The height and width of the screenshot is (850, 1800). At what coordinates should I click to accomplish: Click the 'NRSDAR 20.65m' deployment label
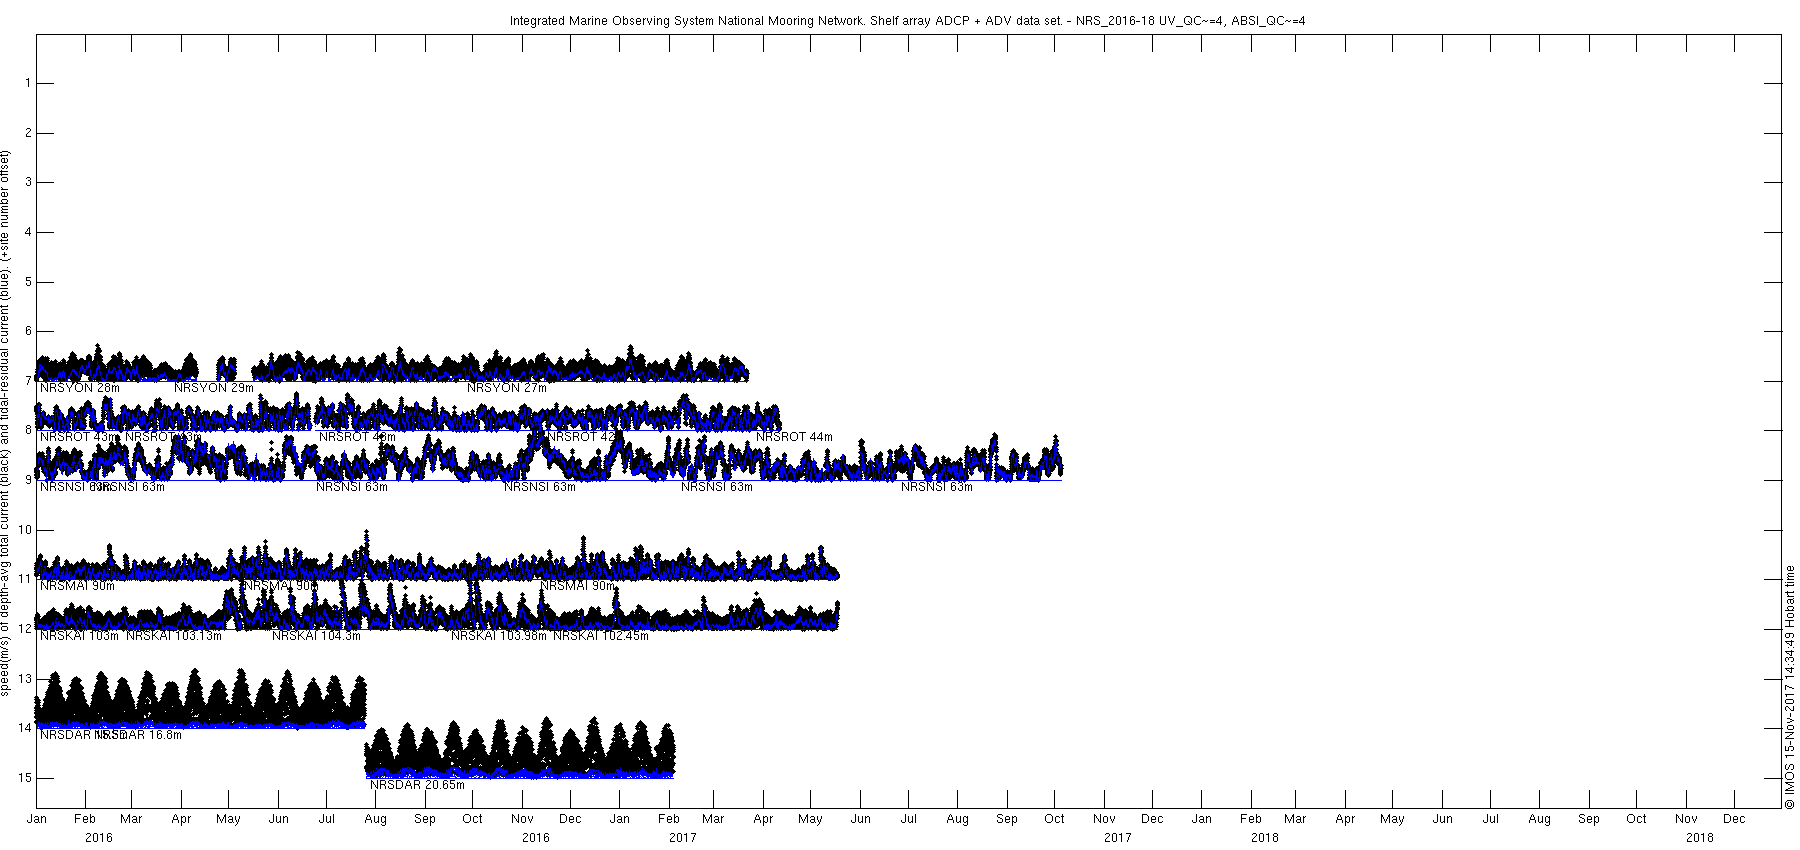pyautogui.click(x=417, y=785)
